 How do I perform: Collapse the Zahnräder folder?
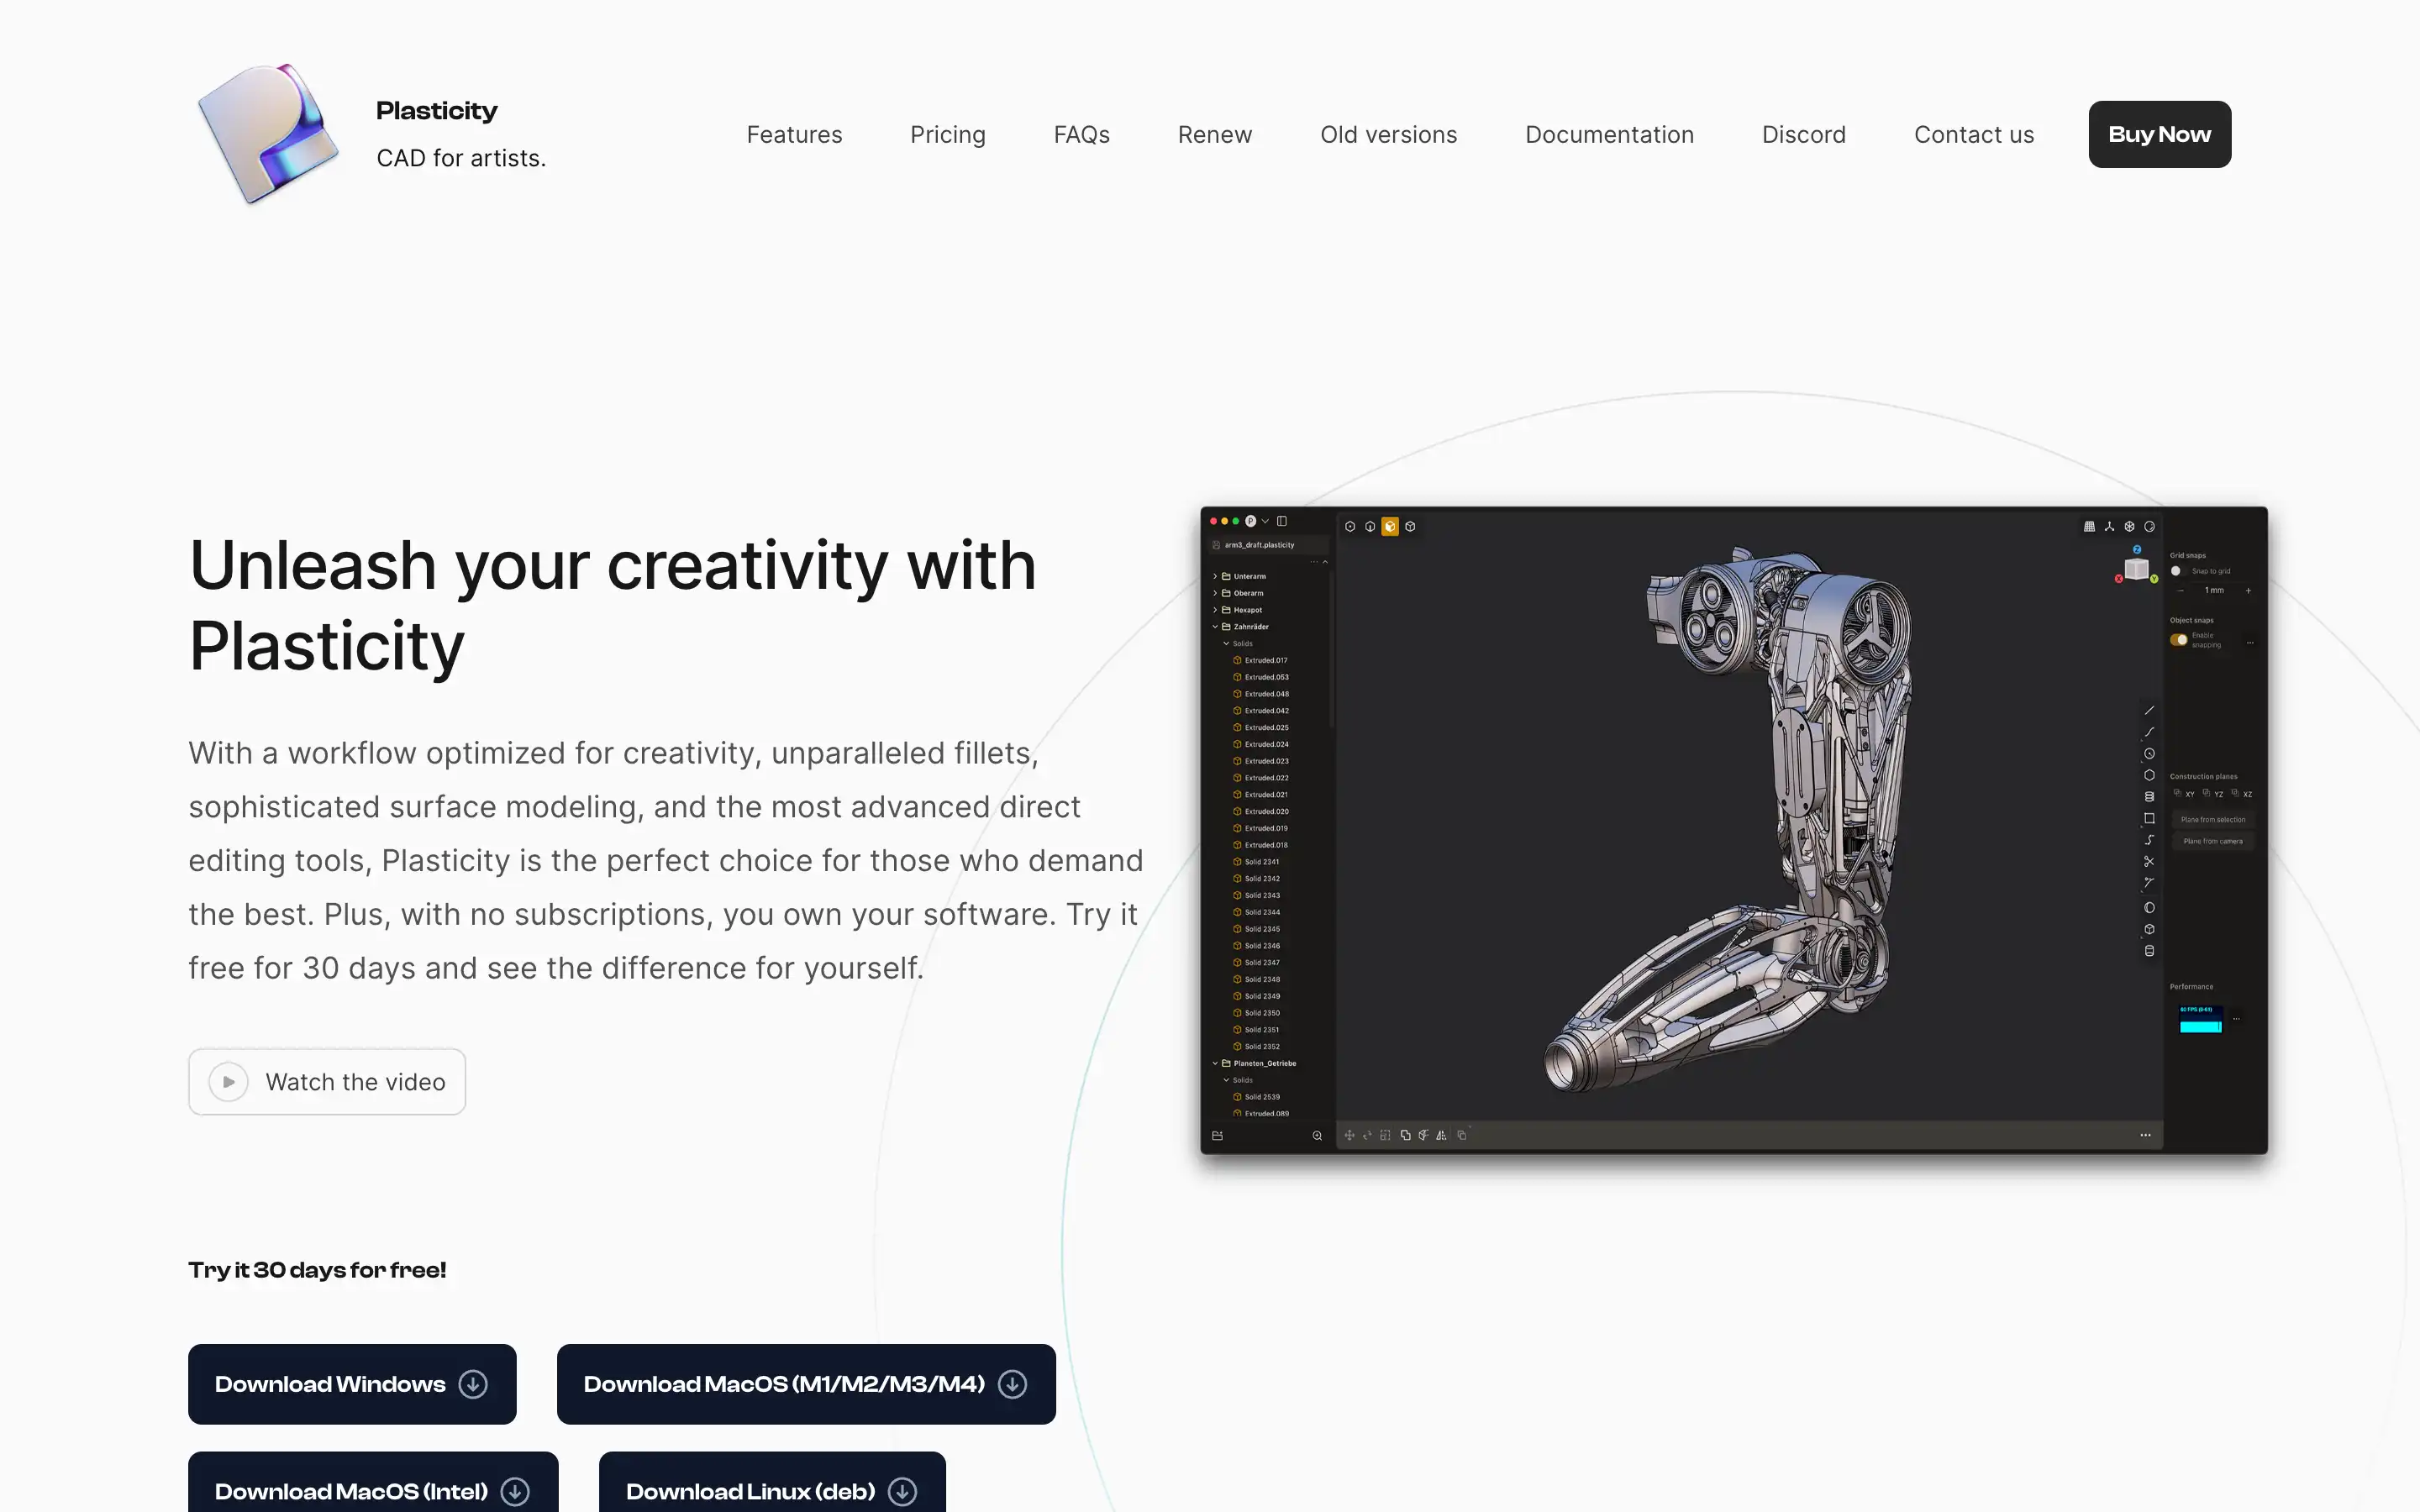pyautogui.click(x=1215, y=627)
